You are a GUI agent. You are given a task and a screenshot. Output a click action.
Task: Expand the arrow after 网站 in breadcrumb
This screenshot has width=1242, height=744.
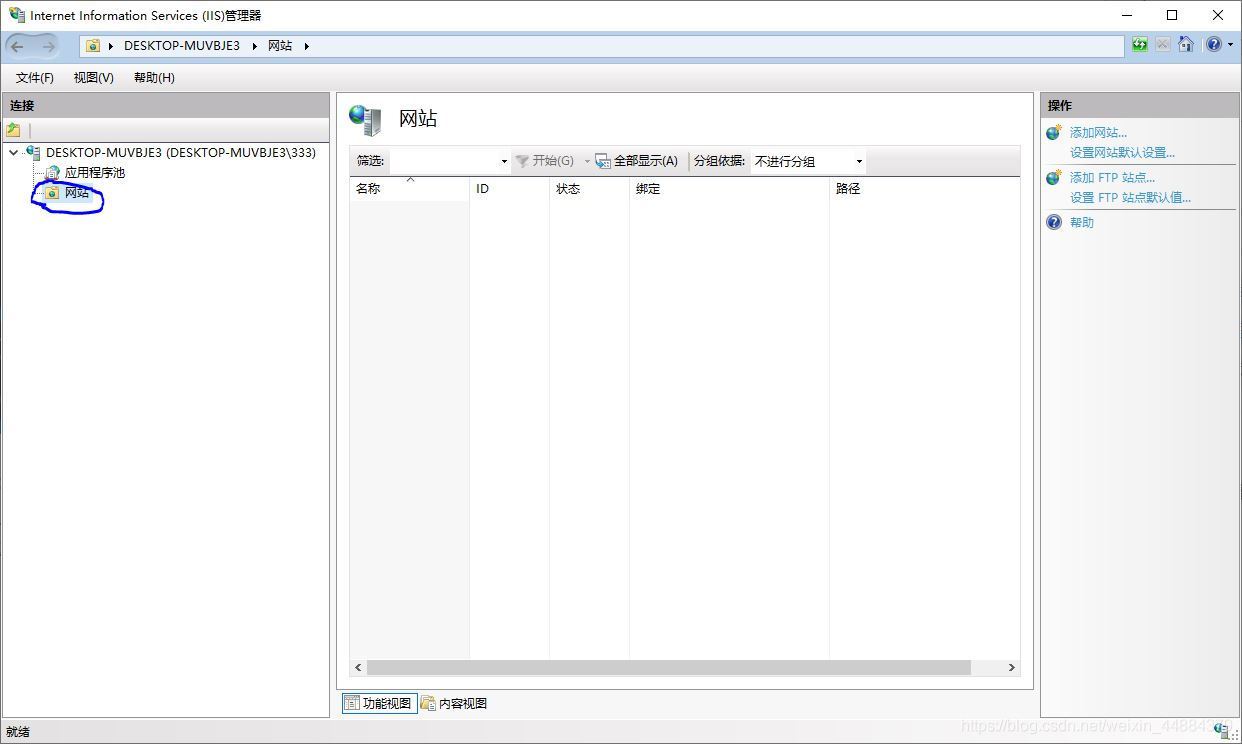click(306, 46)
